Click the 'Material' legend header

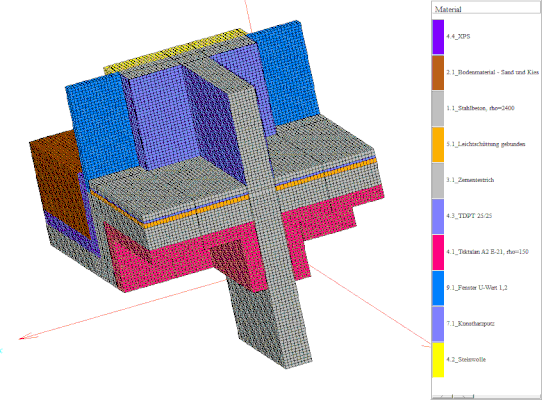[x=448, y=9]
